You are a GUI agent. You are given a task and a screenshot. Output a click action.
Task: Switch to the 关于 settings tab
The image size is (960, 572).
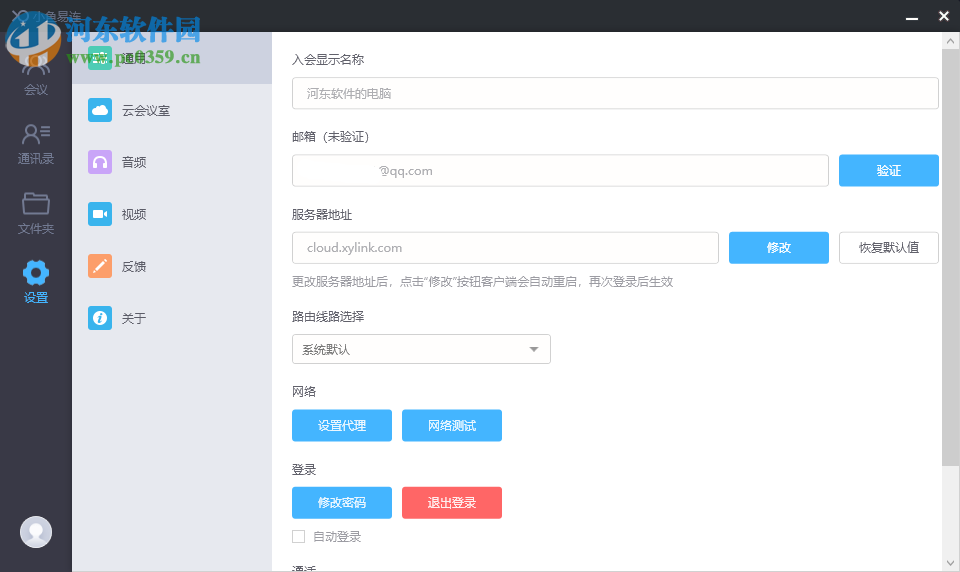172,318
